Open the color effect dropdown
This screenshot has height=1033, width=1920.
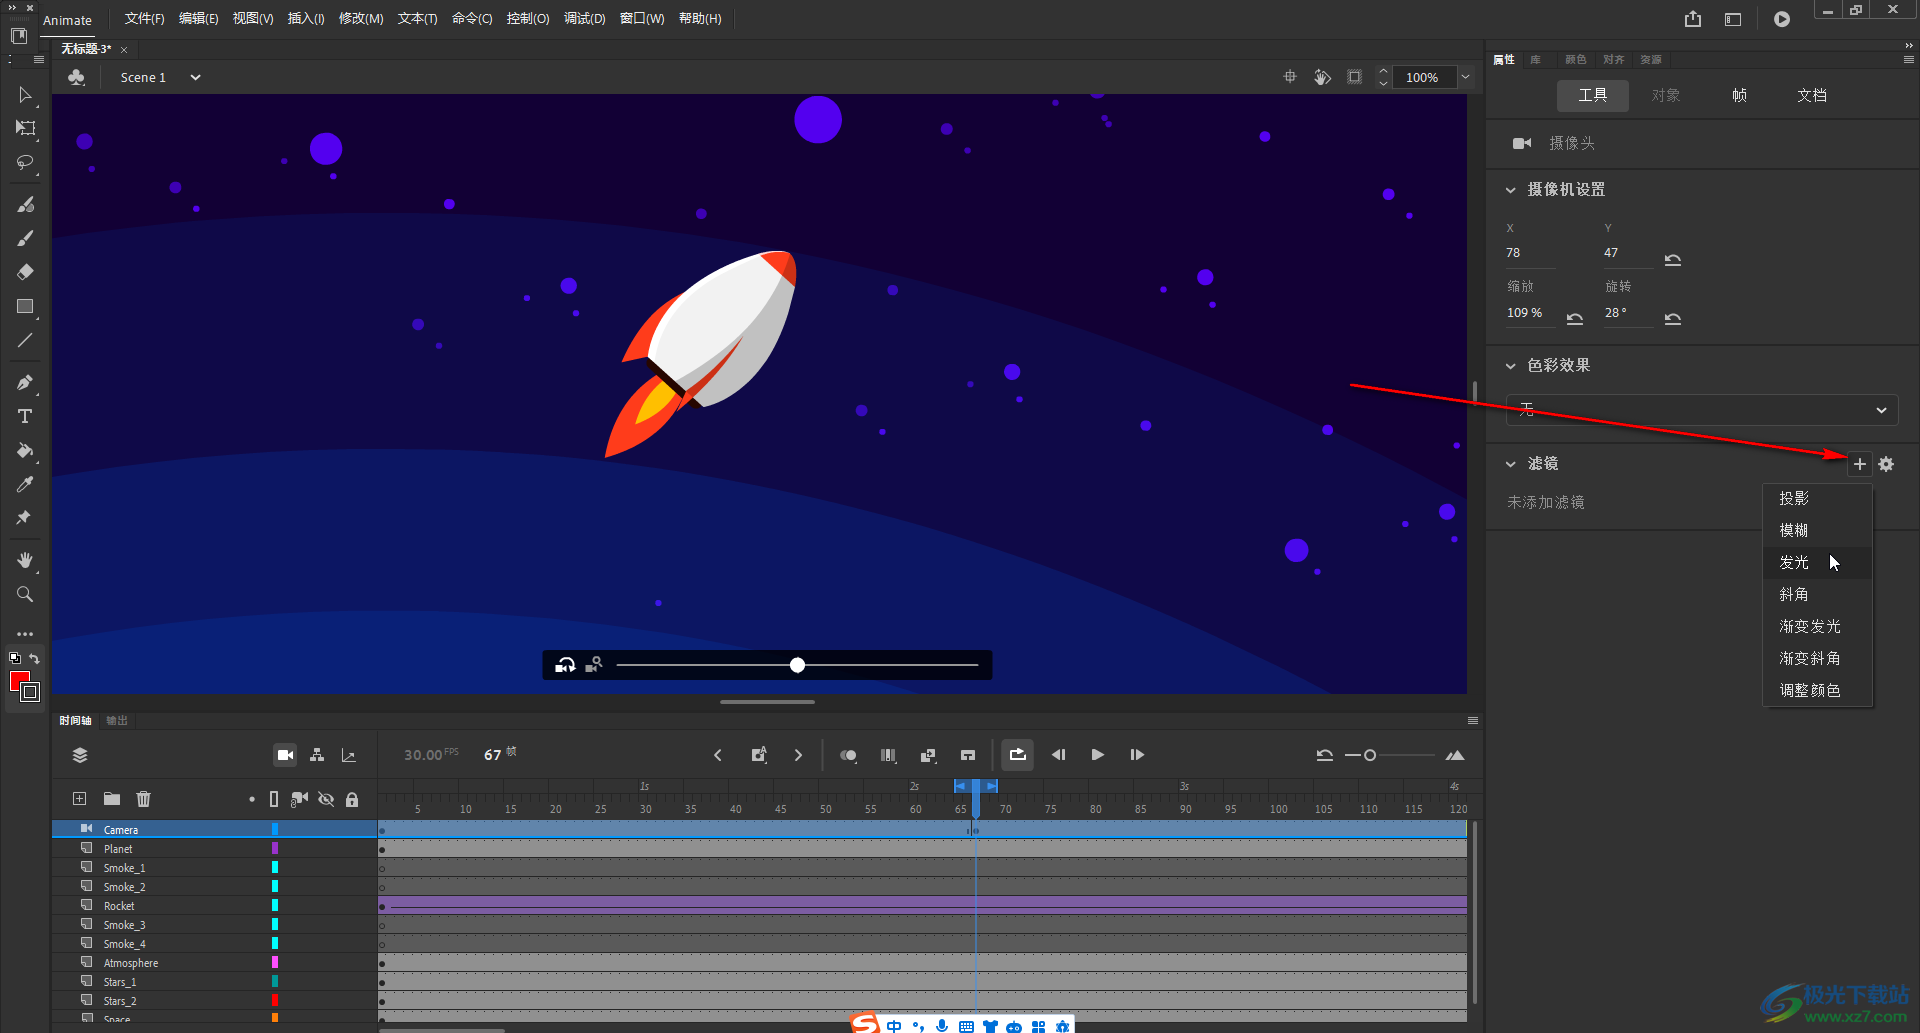click(x=1702, y=410)
